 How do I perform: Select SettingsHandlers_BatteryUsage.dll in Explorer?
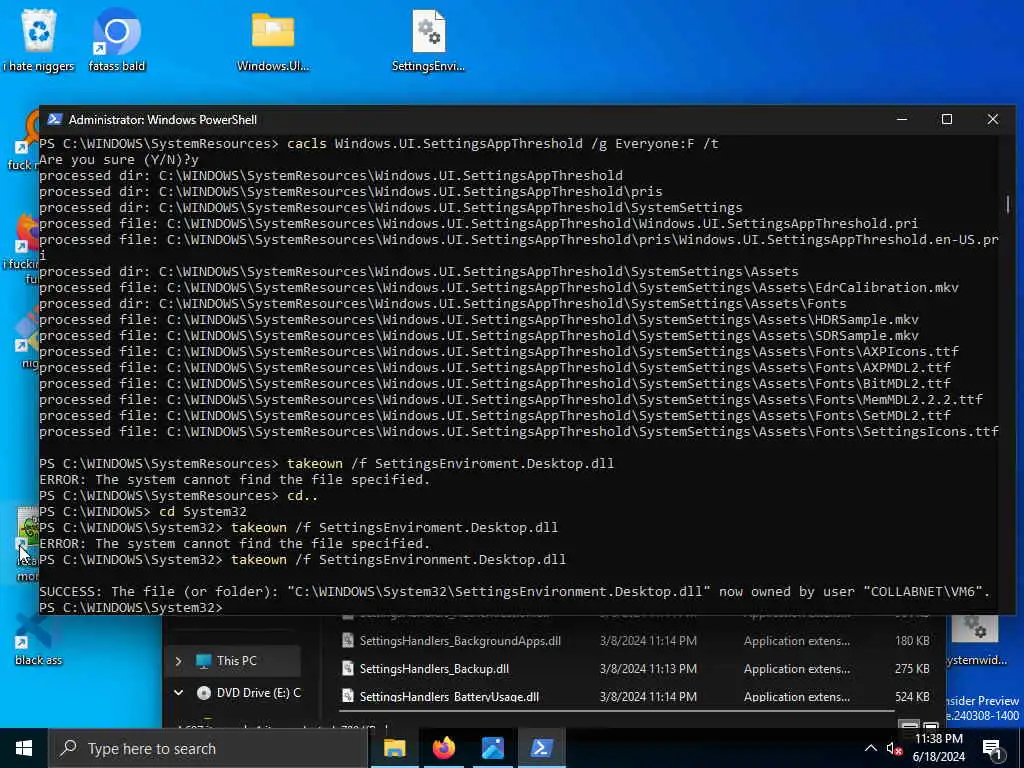point(449,696)
